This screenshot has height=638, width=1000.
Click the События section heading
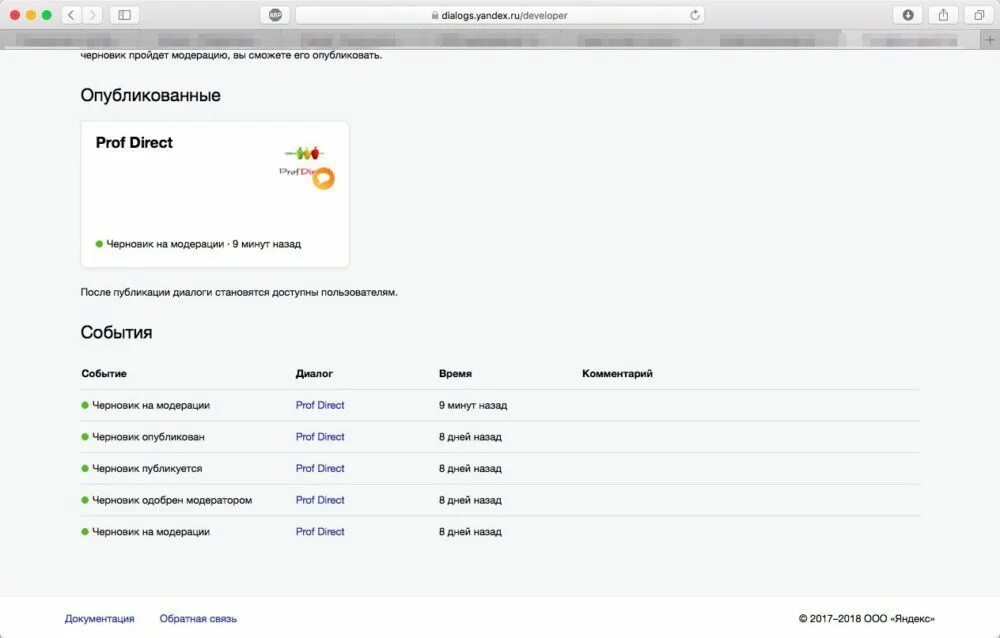pyautogui.click(x=116, y=332)
